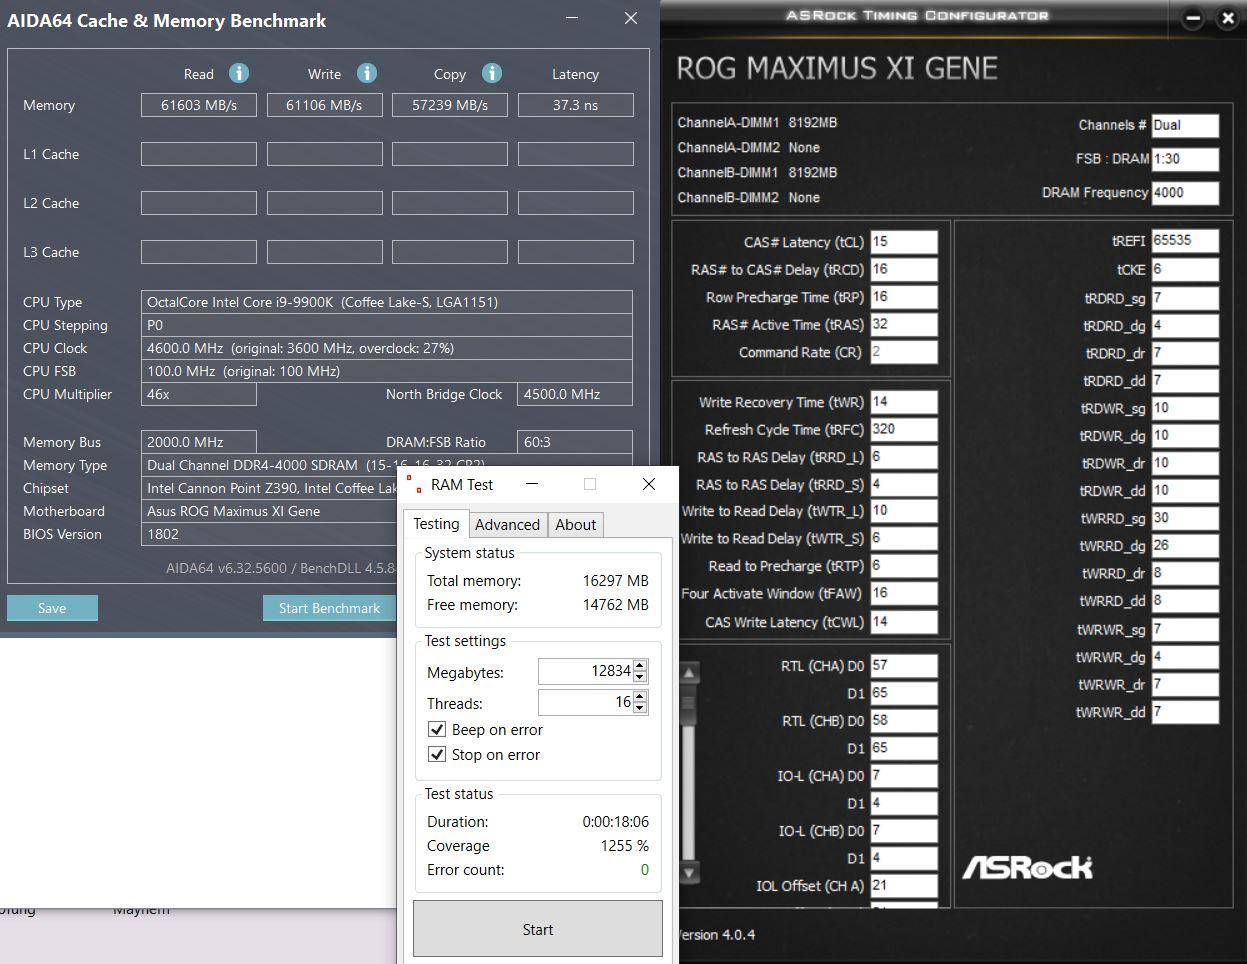Close the AIDA64 benchmark window
Image resolution: width=1247 pixels, height=964 pixels.
coord(631,18)
